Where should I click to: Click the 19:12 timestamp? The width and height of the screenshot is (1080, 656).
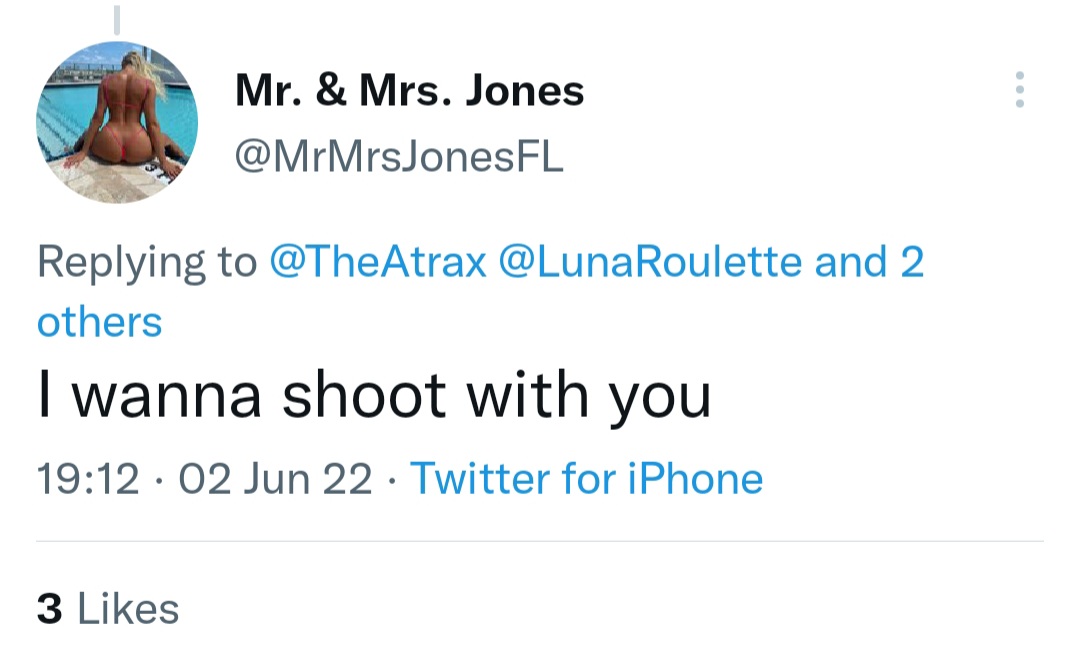point(88,478)
